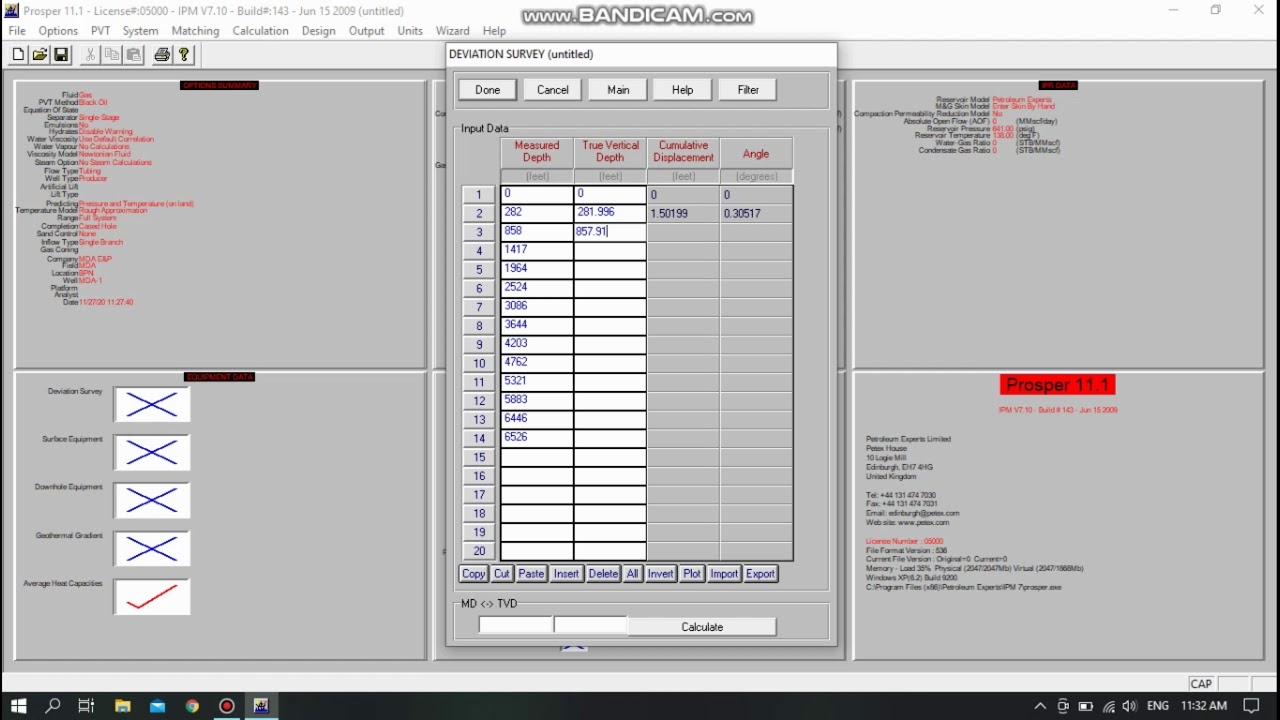Screen dimensions: 1280x720
Task: Click the MD<->TVD Calculate button
Action: coord(702,627)
